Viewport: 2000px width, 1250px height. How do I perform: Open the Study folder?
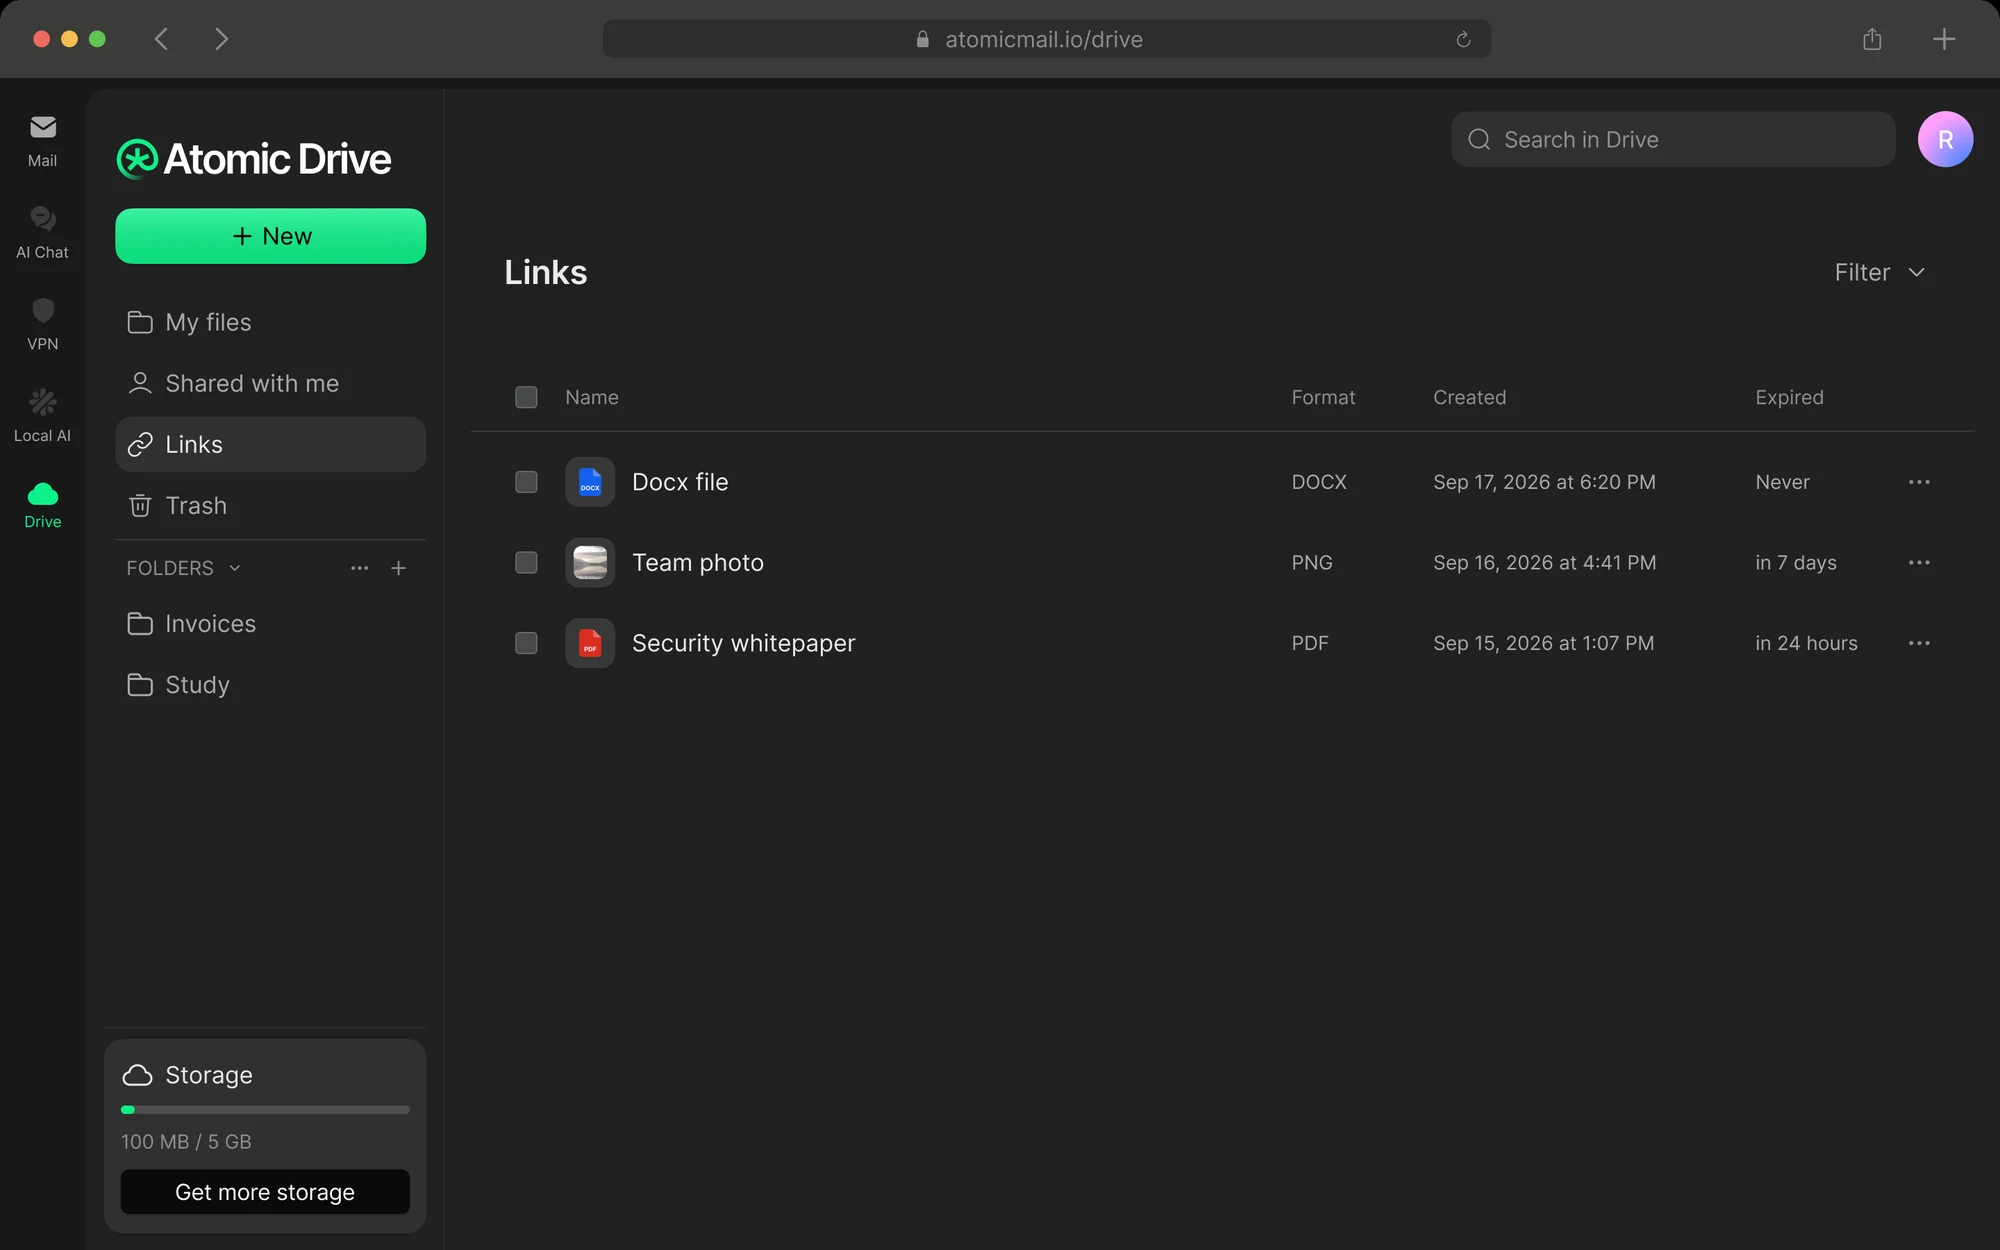270,685
